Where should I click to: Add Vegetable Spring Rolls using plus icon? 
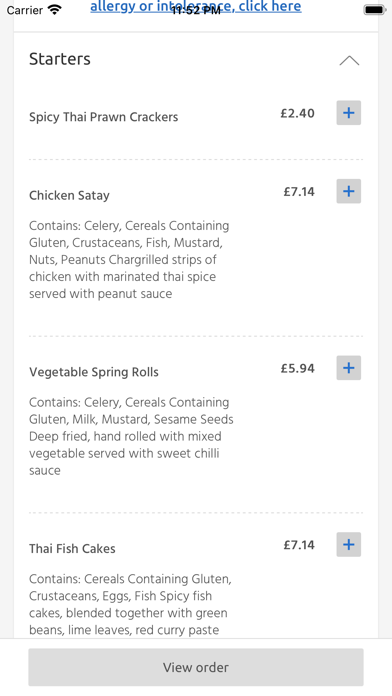click(x=348, y=368)
